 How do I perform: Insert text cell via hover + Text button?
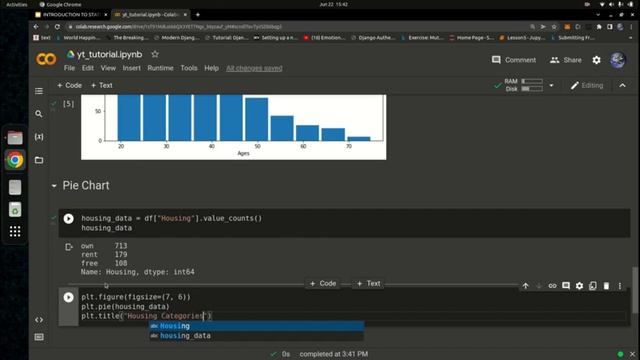(369, 283)
